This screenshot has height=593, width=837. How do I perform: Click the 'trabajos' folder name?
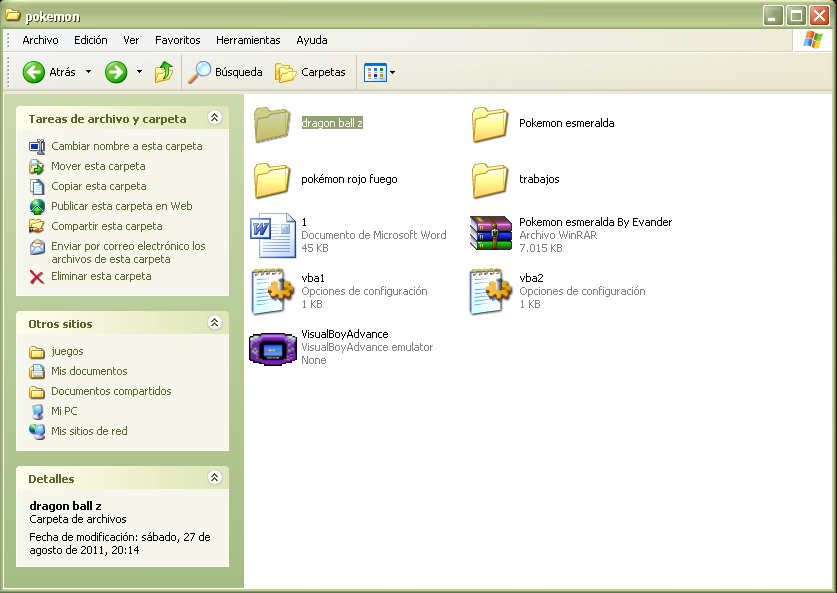point(539,179)
